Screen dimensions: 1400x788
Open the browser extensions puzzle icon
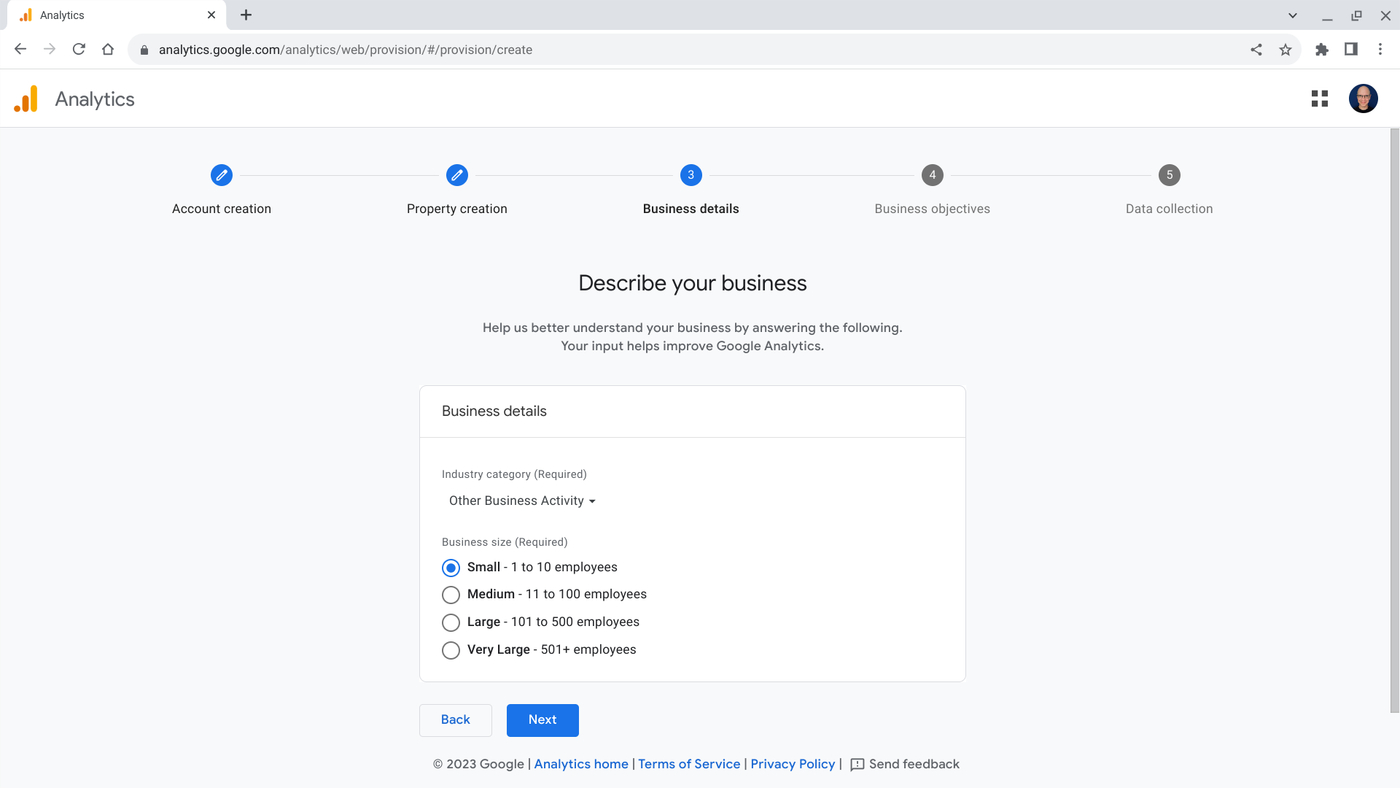point(1321,48)
